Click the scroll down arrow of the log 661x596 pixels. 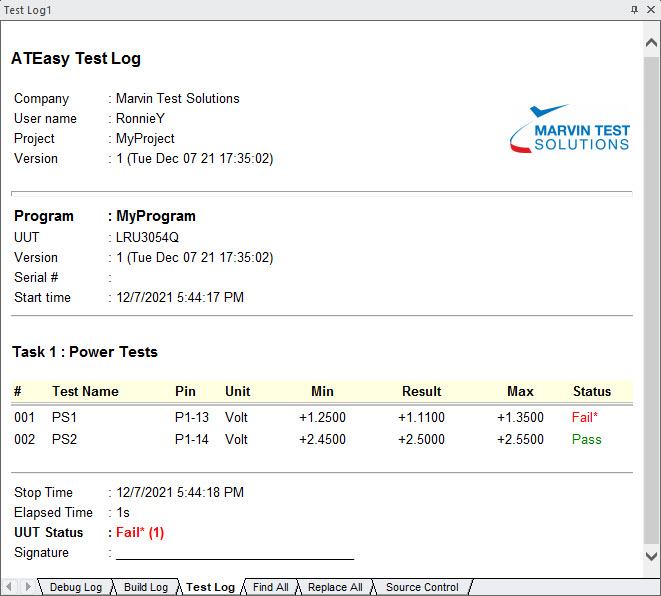pos(651,555)
